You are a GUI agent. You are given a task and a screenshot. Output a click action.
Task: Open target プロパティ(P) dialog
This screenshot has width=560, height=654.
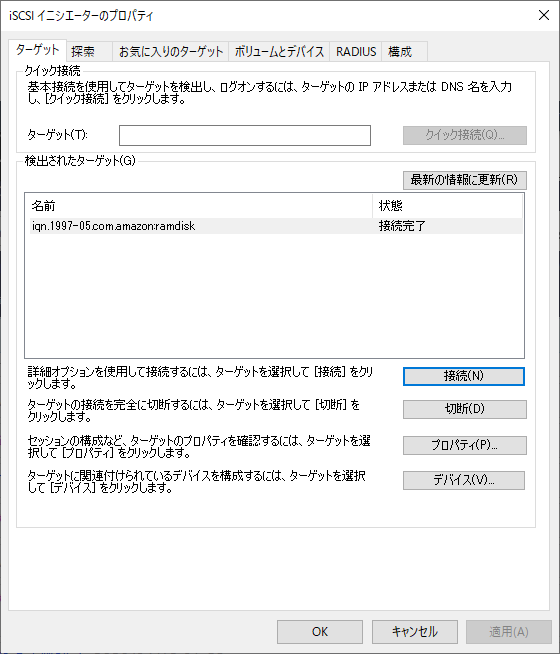tap(465, 445)
